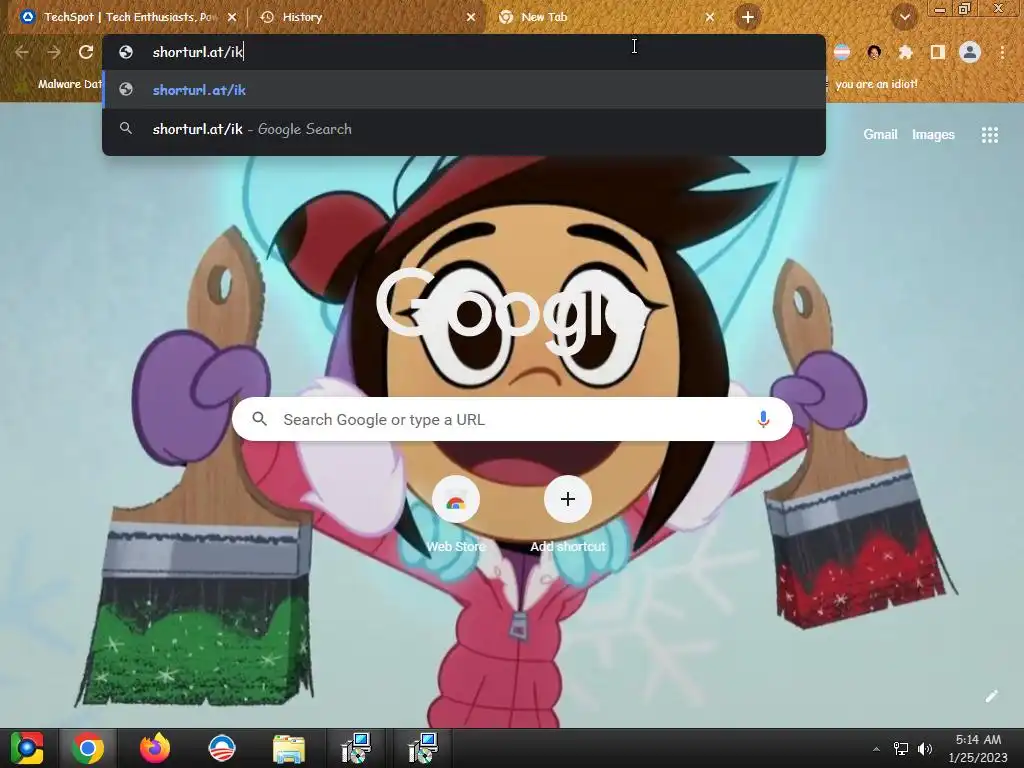The height and width of the screenshot is (768, 1024).
Task: Open the volume tray icon
Action: (x=925, y=749)
